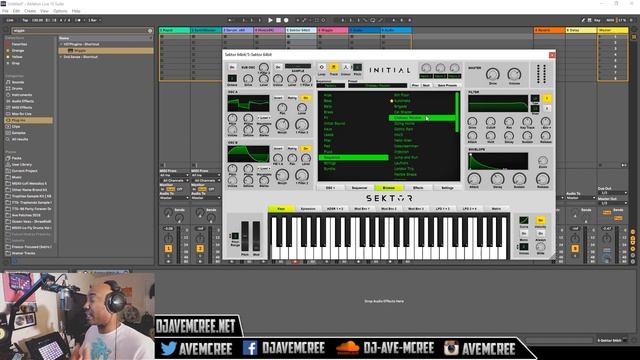Viewport: 640px width, 360px height.
Task: Open the Matrix tab
Action: (x=496, y=209)
